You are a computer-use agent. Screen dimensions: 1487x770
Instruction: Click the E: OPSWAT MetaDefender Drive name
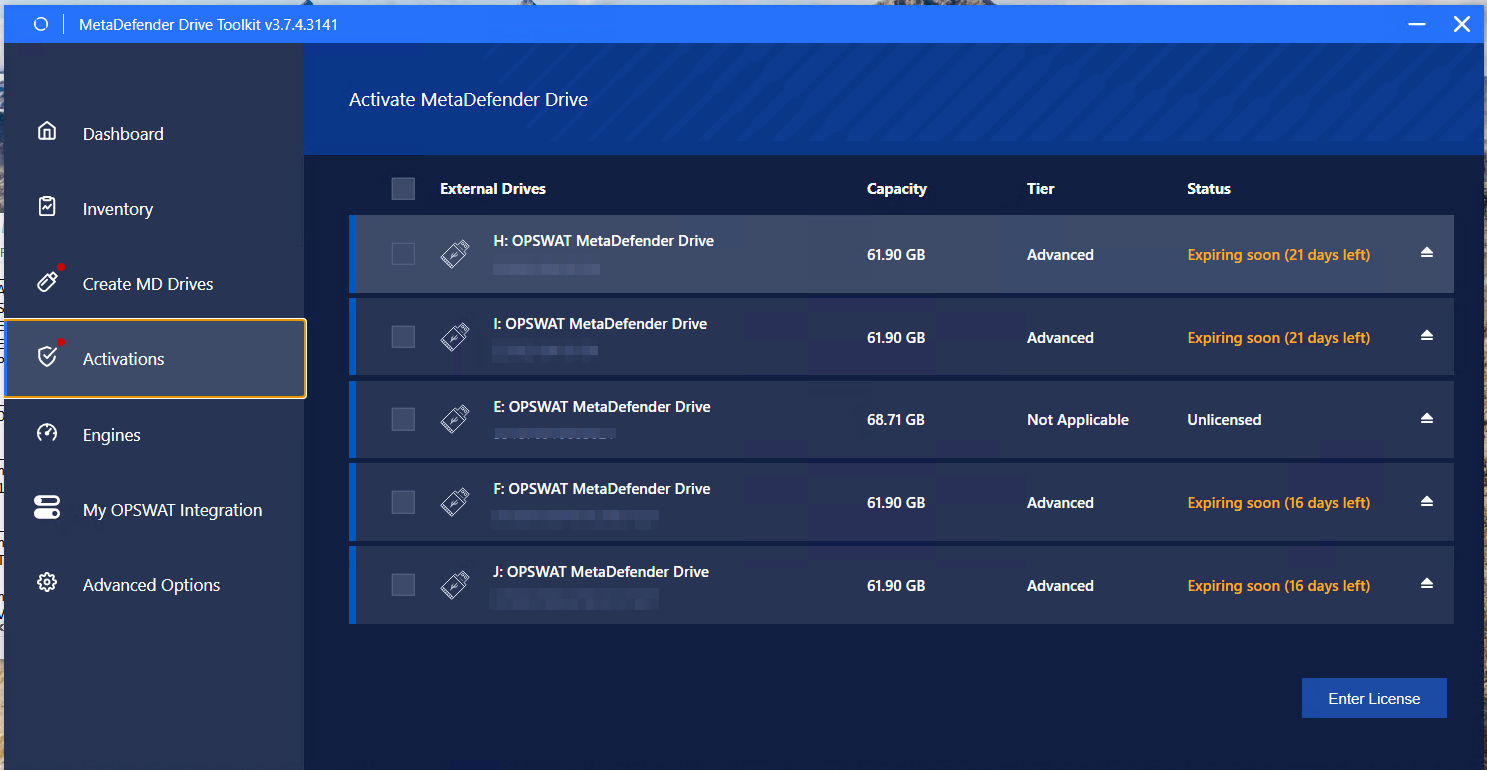pyautogui.click(x=602, y=407)
